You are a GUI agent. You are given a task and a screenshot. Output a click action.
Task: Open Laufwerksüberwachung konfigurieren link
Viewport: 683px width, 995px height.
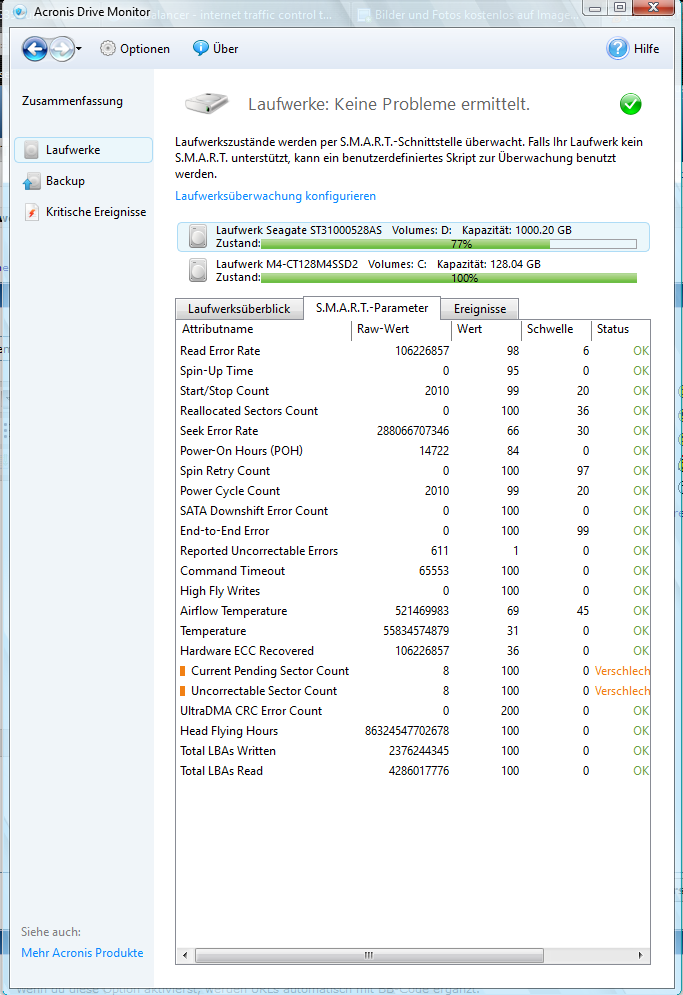[275, 196]
